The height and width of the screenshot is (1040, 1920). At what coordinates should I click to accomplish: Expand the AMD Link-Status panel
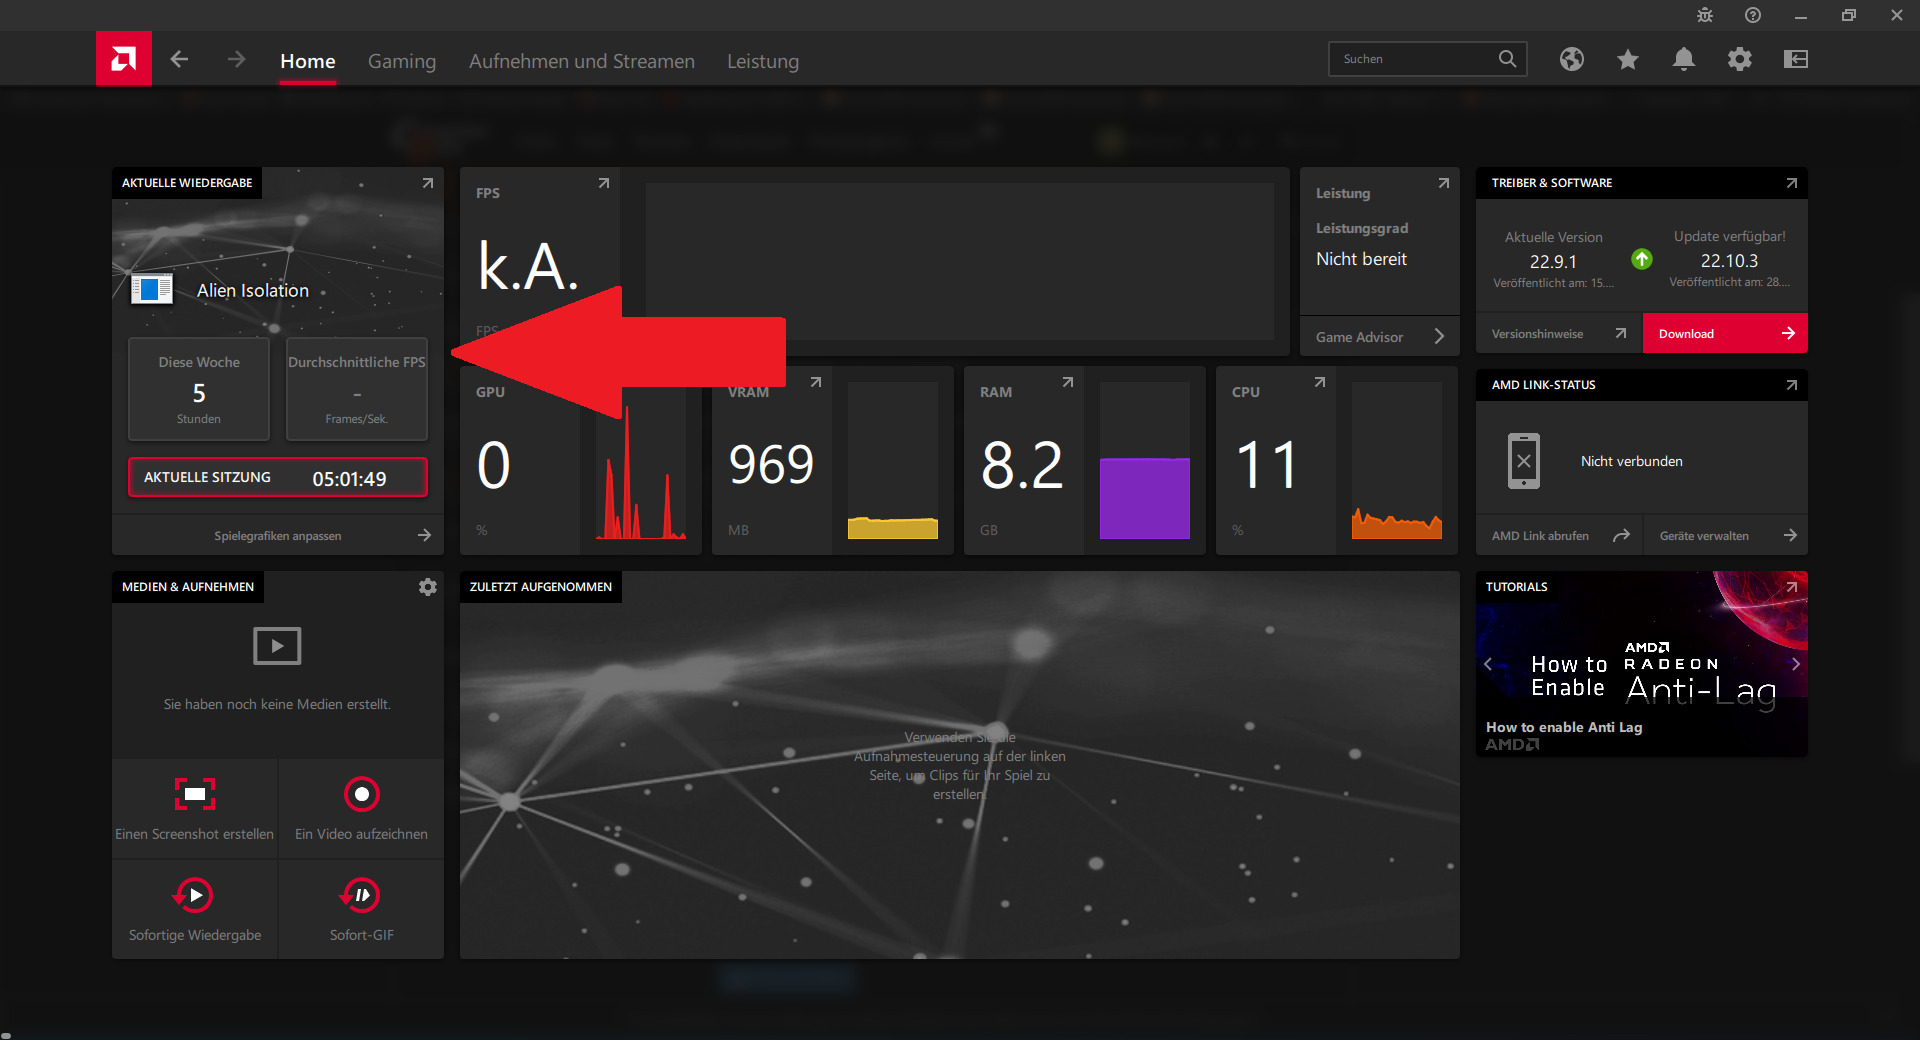[1792, 385]
